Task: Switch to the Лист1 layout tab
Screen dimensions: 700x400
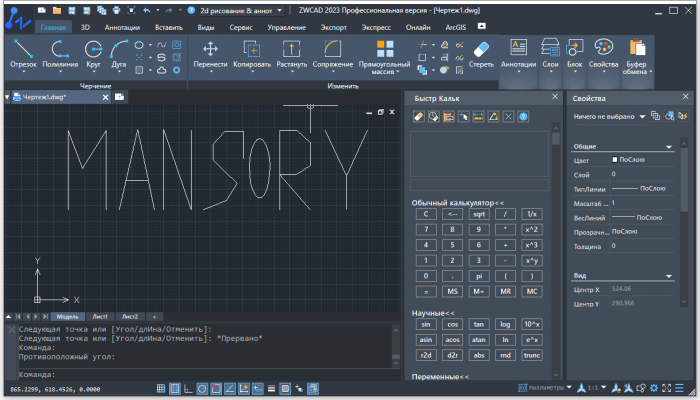Action: click(100, 315)
